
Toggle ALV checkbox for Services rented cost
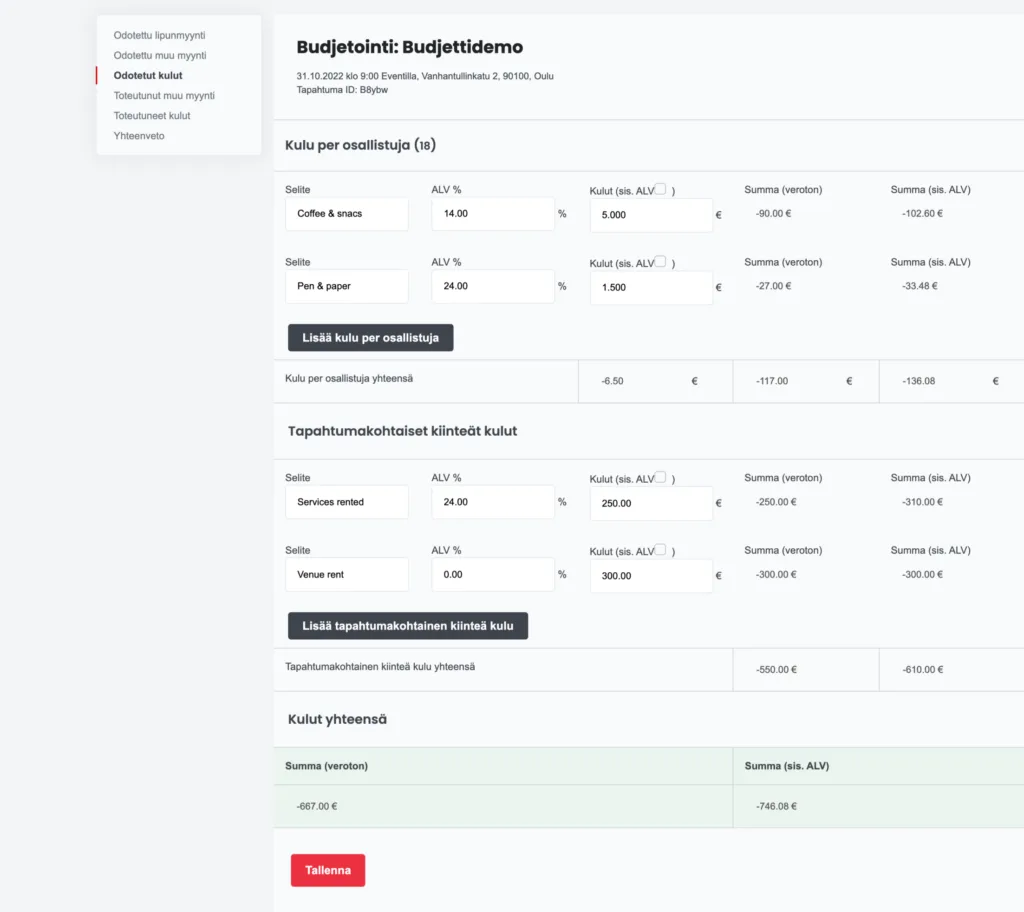click(660, 477)
